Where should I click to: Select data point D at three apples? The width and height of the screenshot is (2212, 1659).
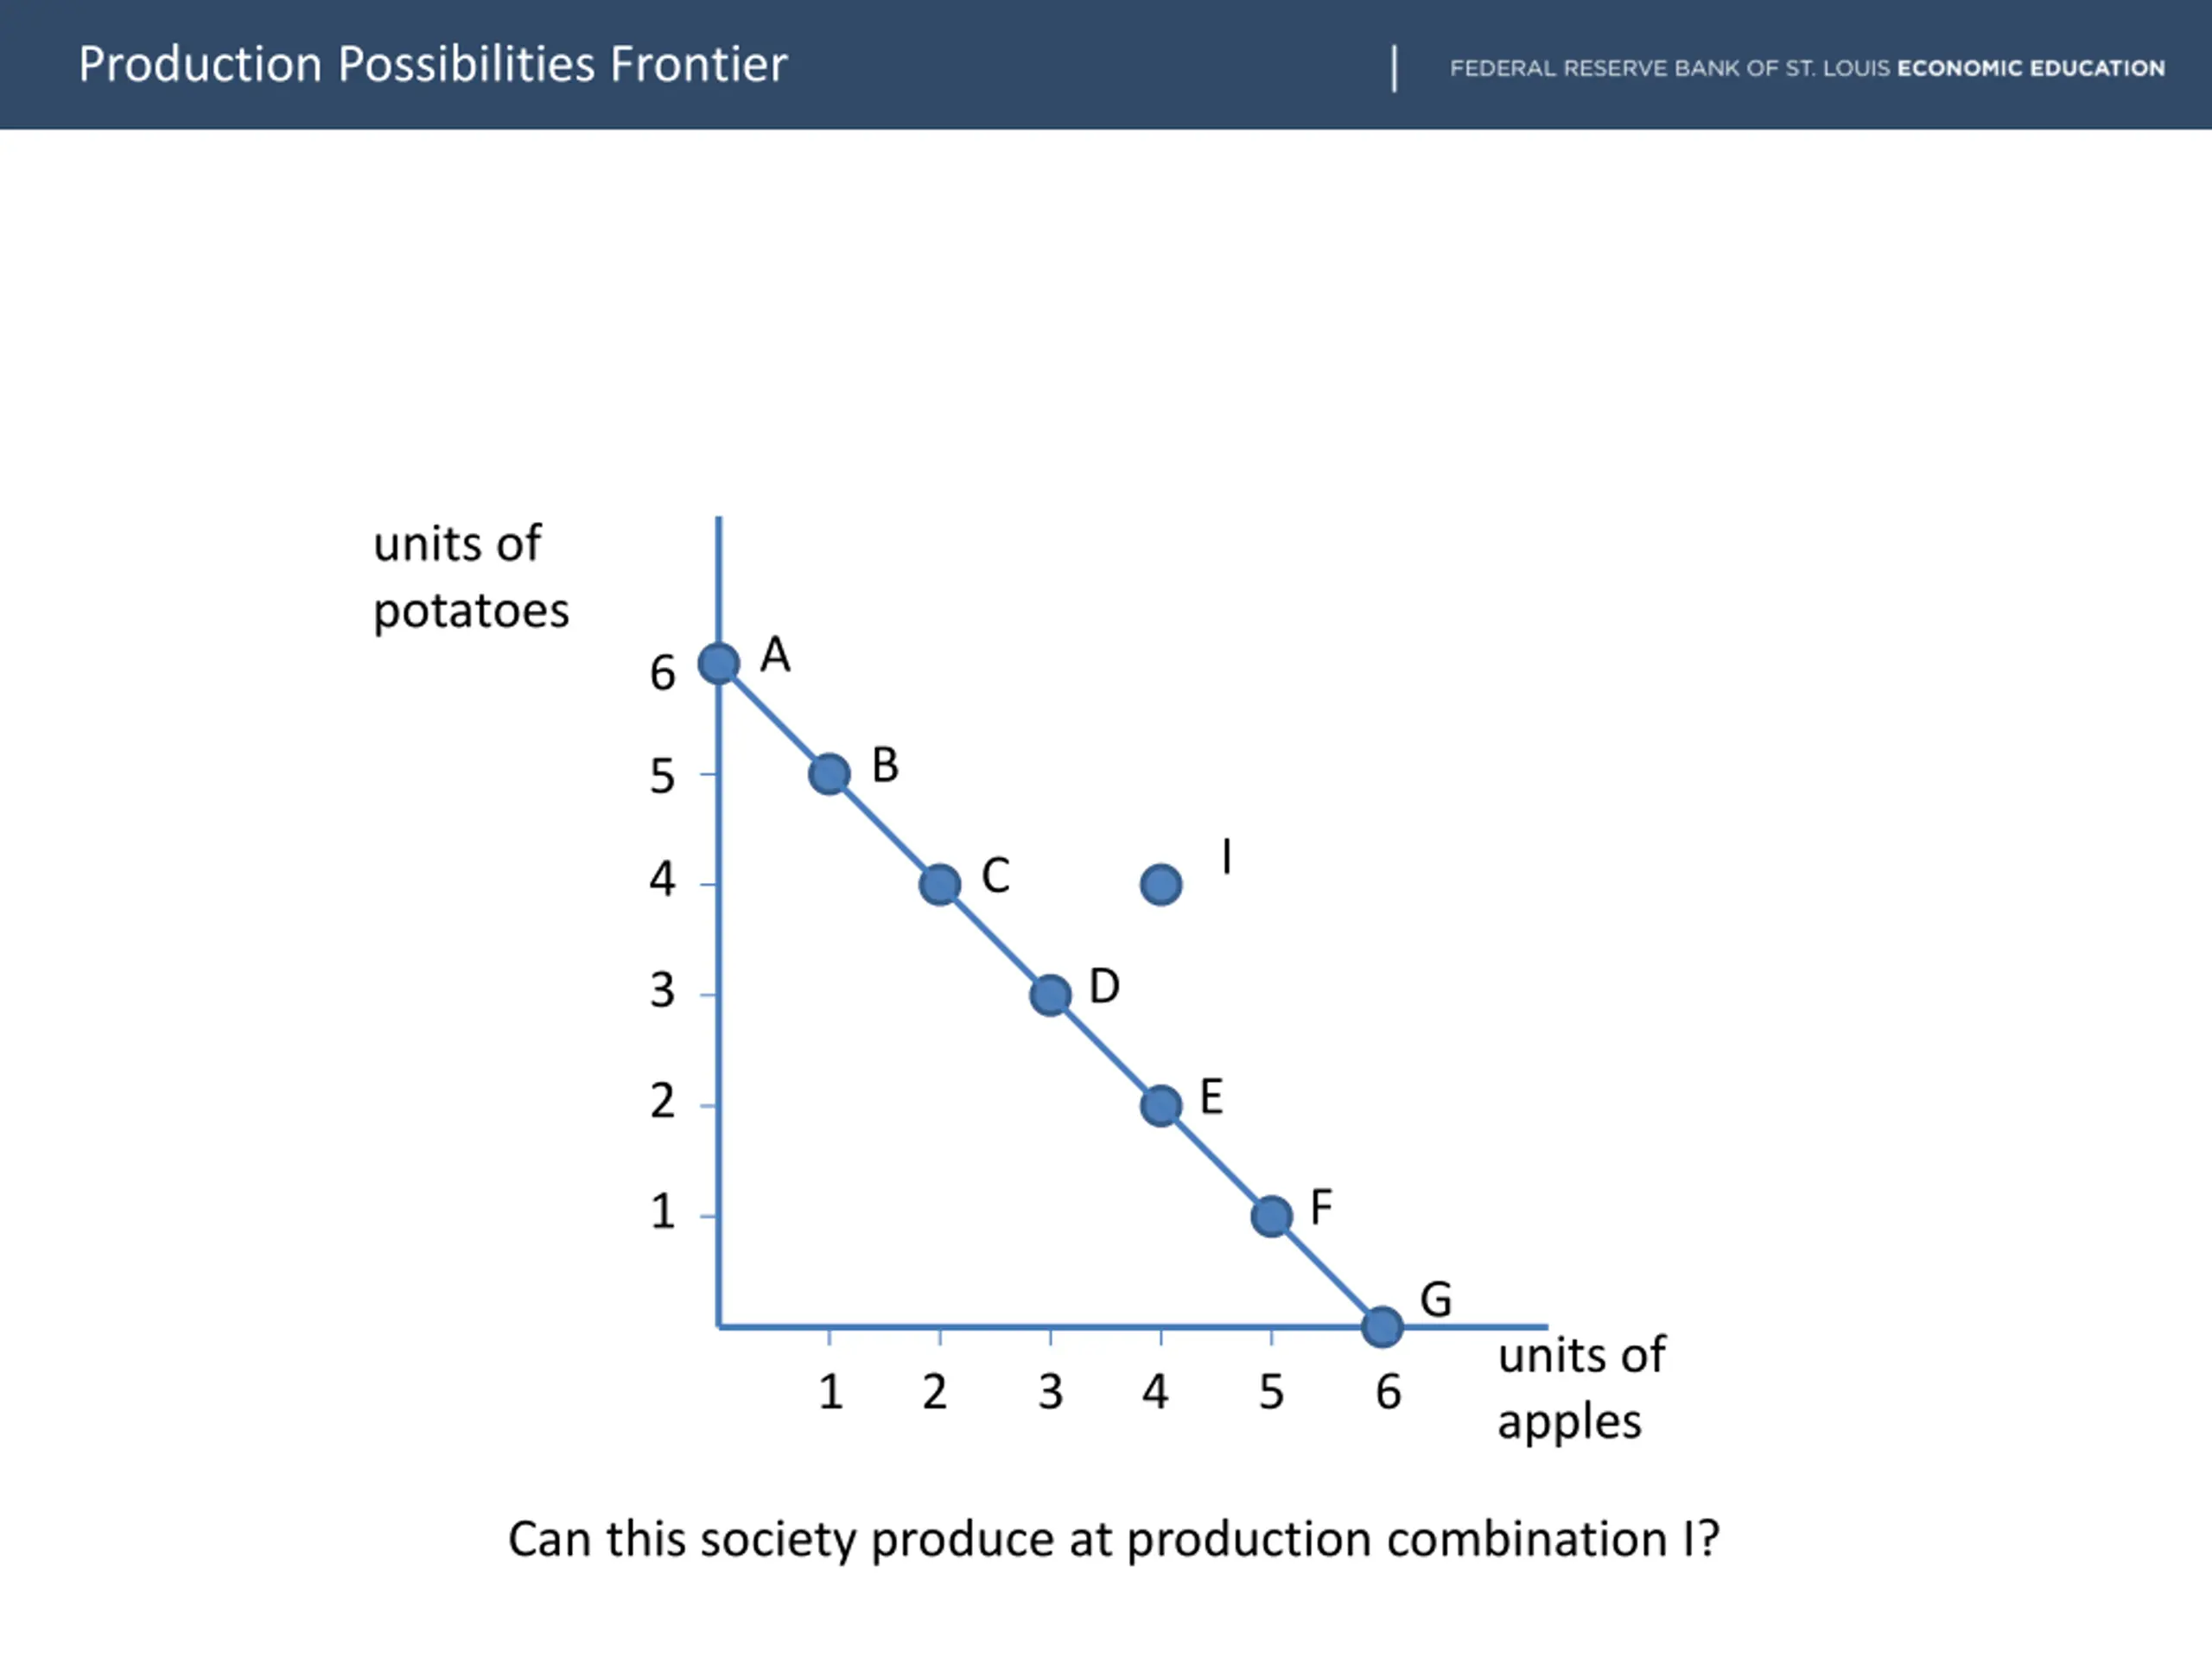coord(1050,995)
